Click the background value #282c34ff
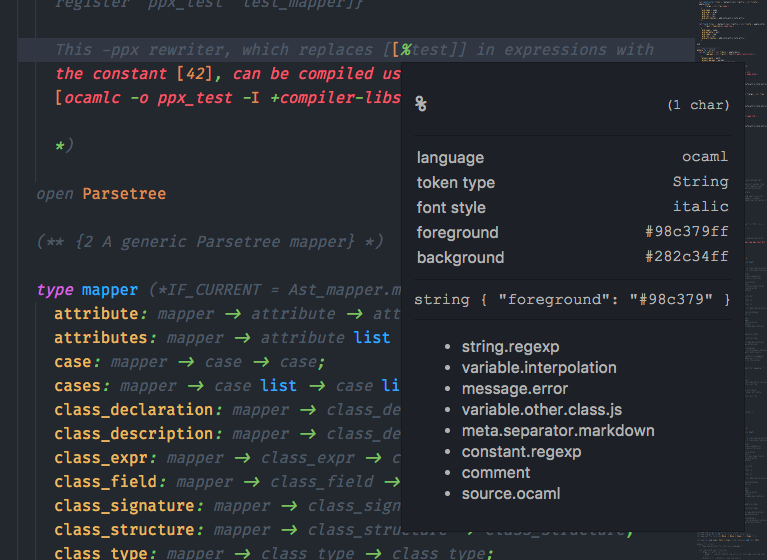This screenshot has width=767, height=560. [687, 256]
